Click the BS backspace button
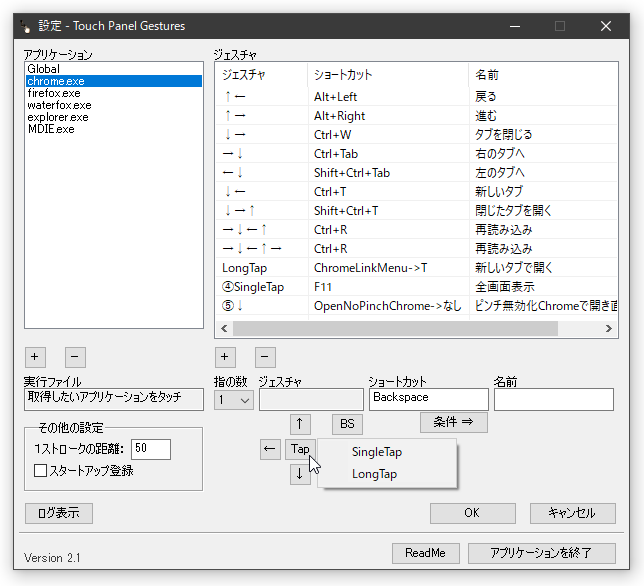The height and width of the screenshot is (586, 644). (x=347, y=424)
